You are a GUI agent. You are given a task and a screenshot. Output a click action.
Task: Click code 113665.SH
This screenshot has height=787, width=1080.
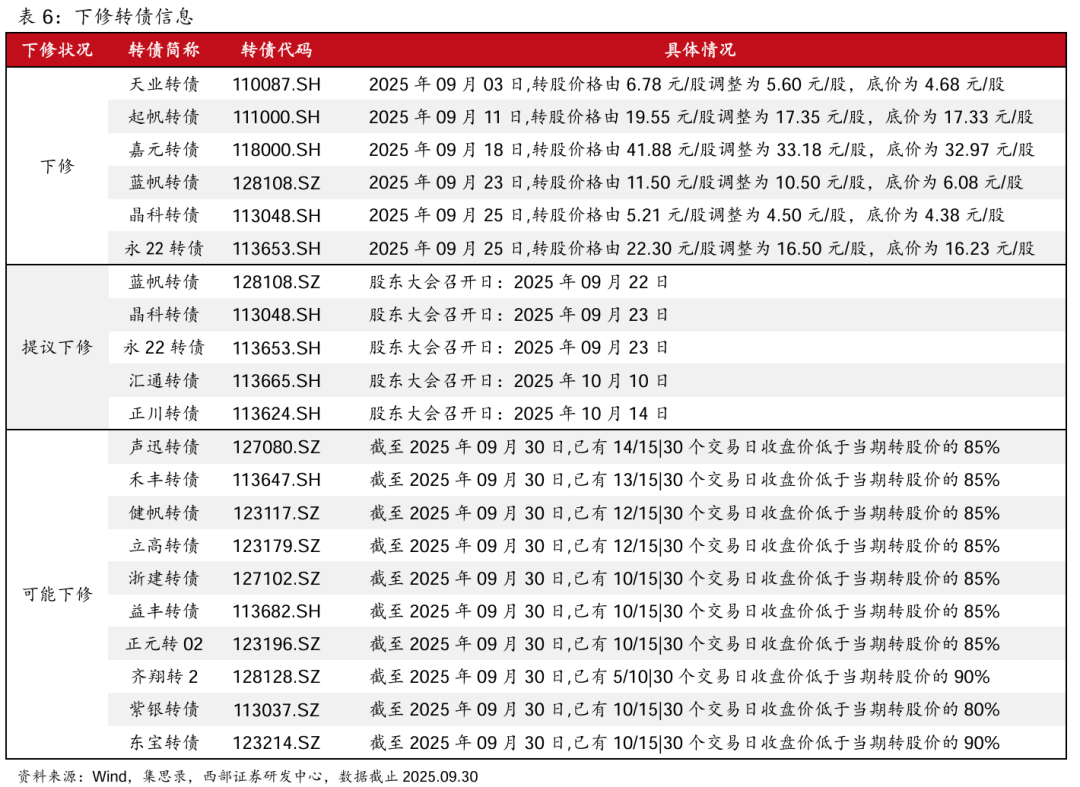276,381
